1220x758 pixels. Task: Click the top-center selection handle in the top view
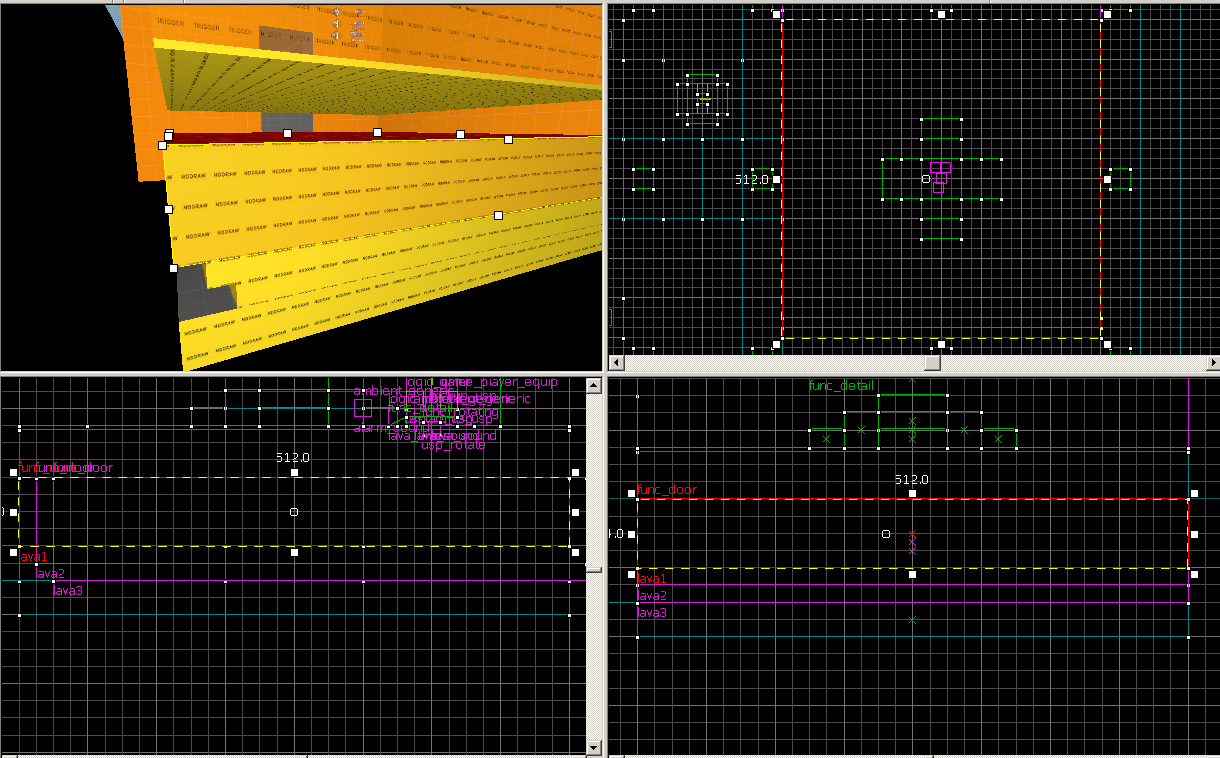coord(941,14)
